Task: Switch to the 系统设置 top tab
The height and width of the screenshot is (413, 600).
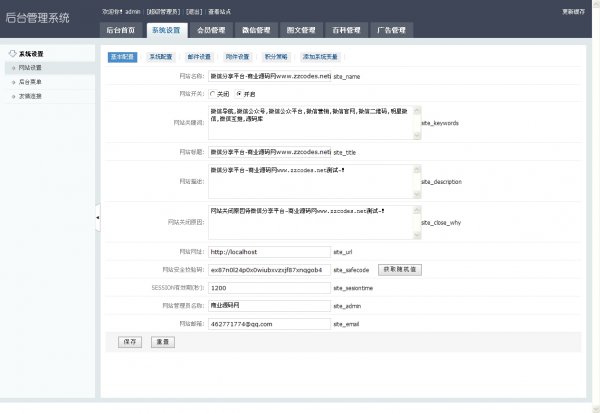Action: (166, 30)
